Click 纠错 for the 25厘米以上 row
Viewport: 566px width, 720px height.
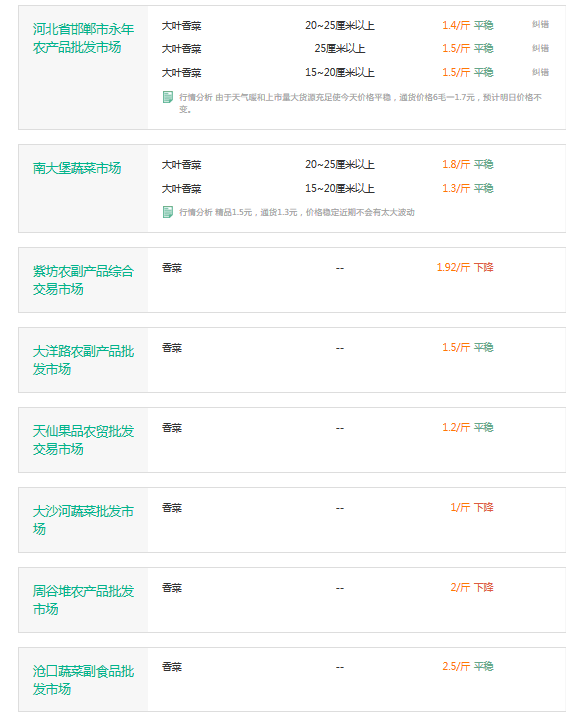click(x=540, y=48)
